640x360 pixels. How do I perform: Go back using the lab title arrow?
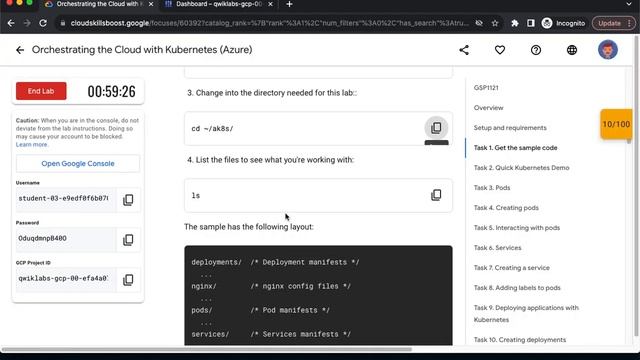(20, 50)
